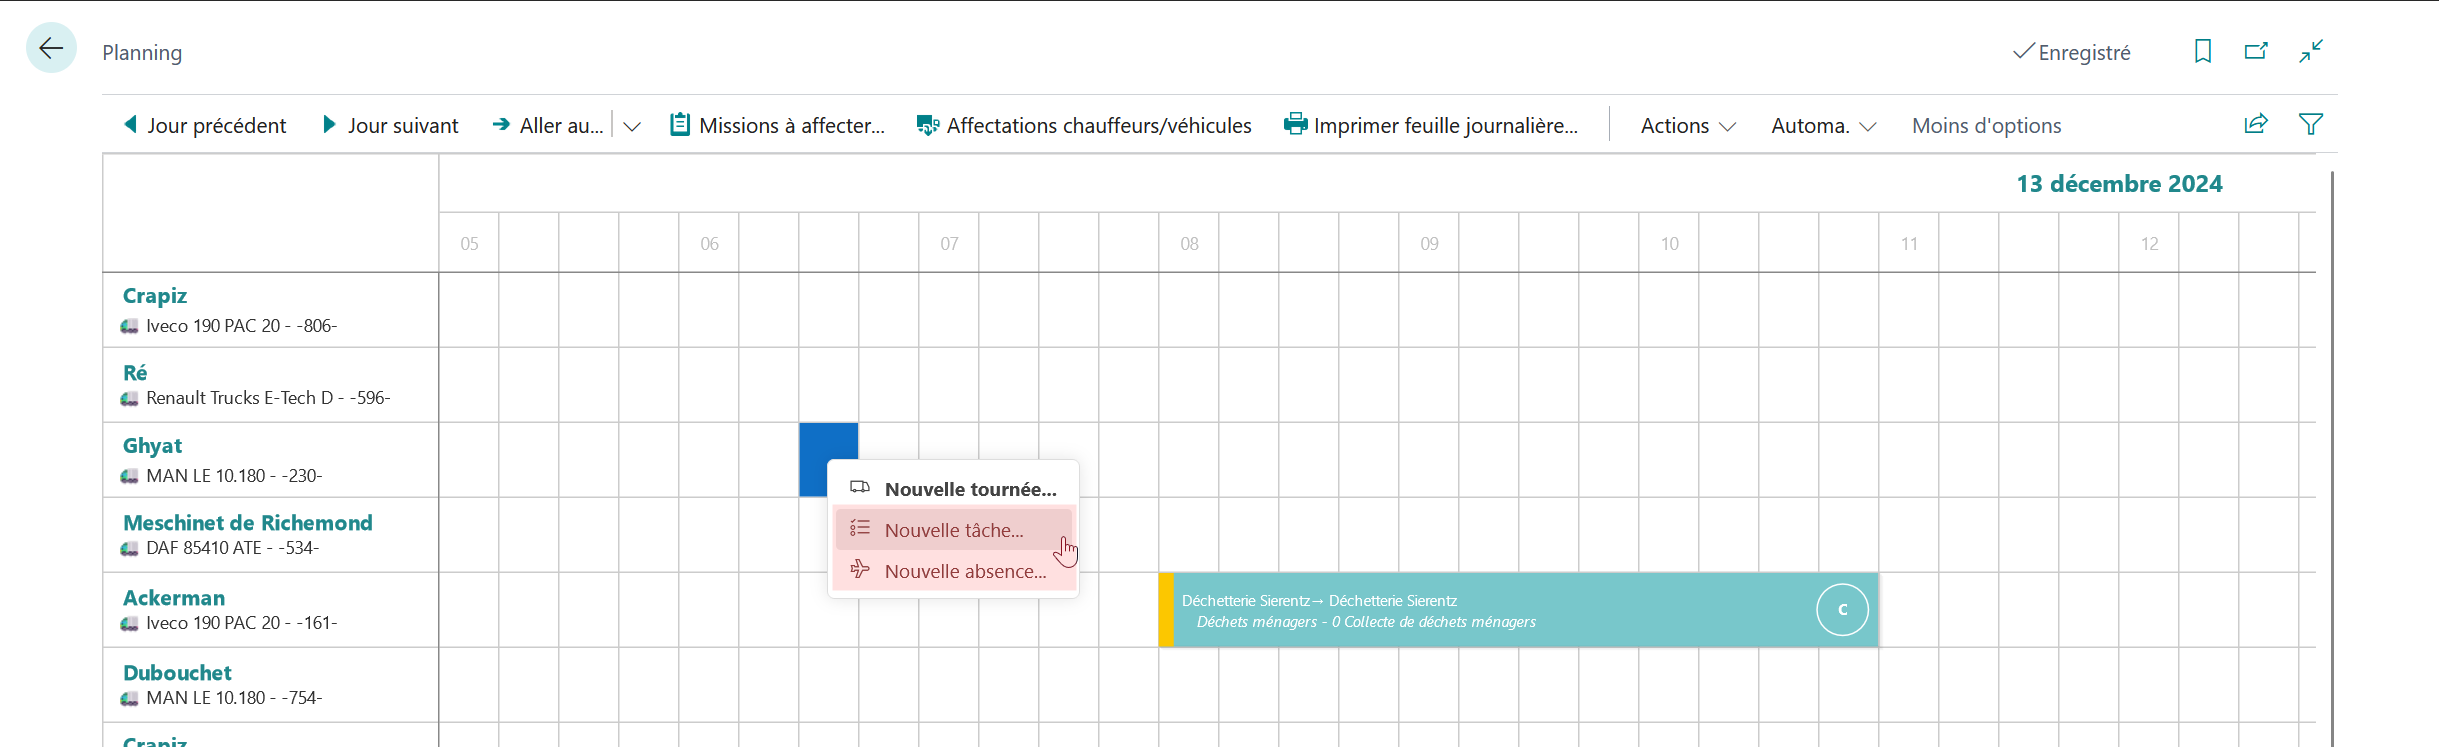Select Nouvelle tournée in context menu
The height and width of the screenshot is (747, 2439).
(953, 489)
